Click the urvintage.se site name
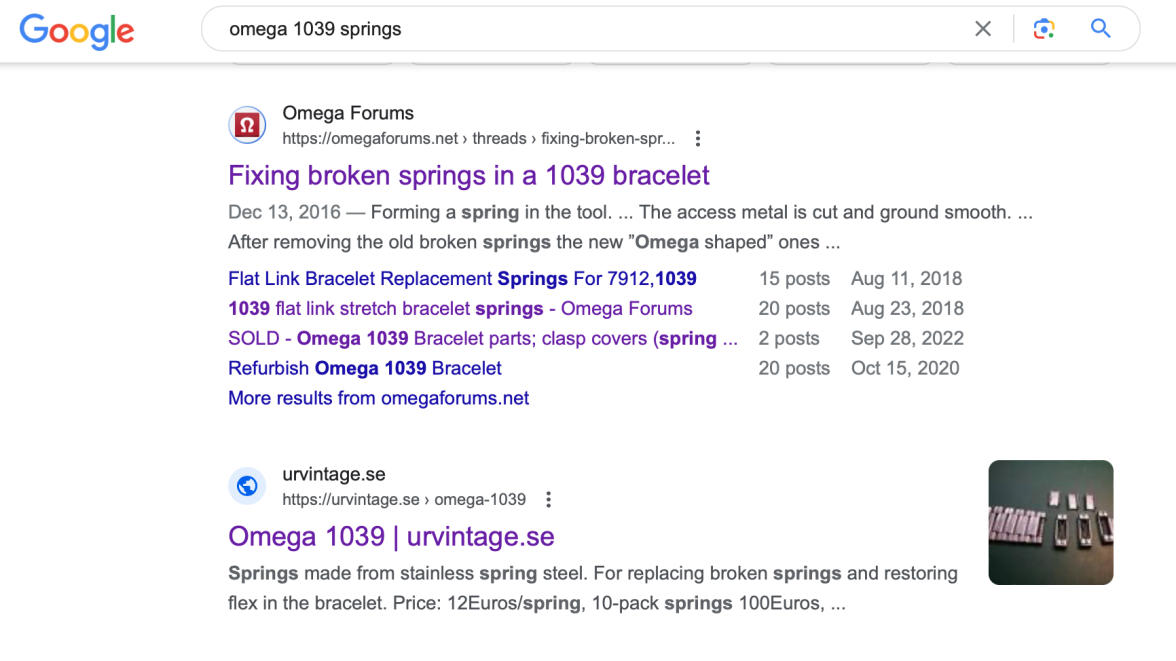 [333, 475]
